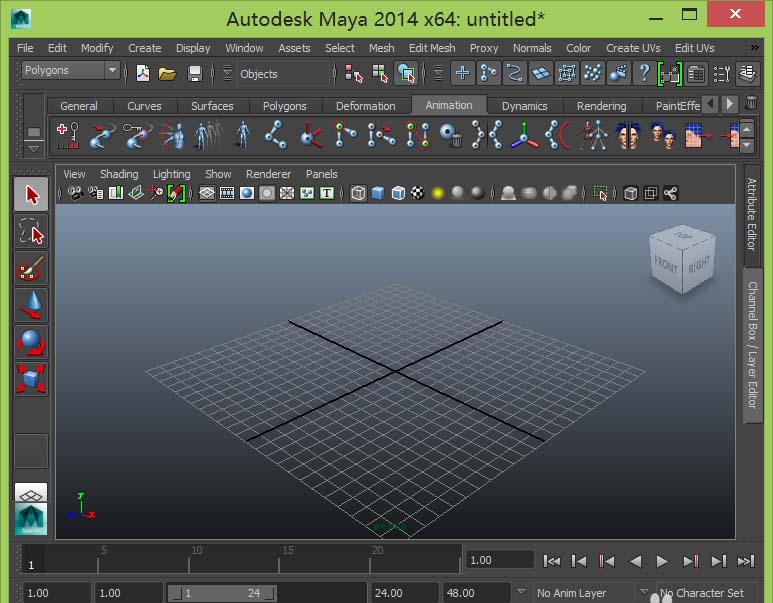The height and width of the screenshot is (603, 773).
Task: Open the Edit Mesh menu
Action: [432, 48]
